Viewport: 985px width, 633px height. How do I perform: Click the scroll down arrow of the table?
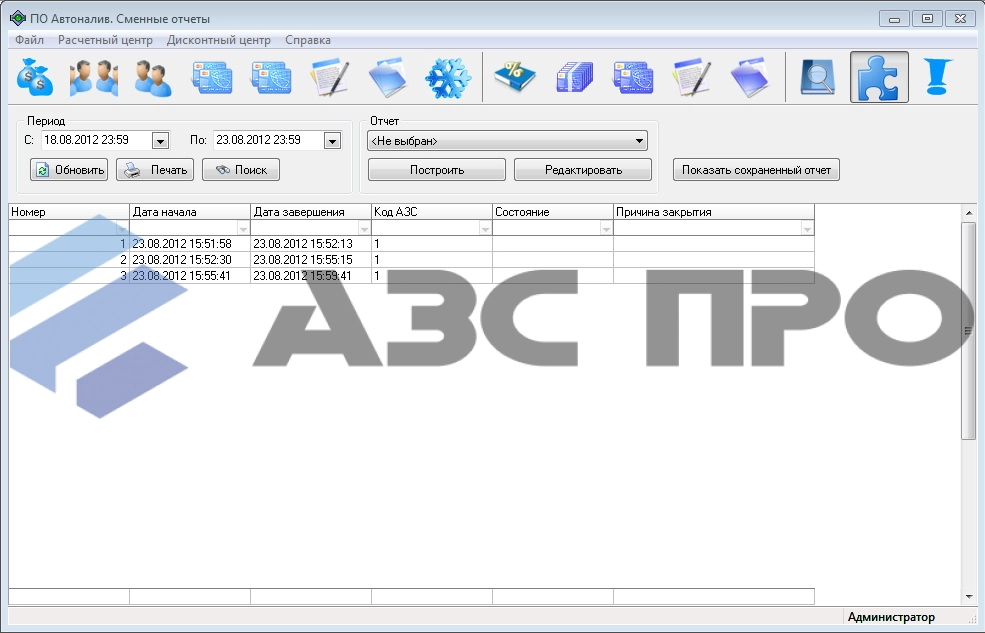pos(969,597)
